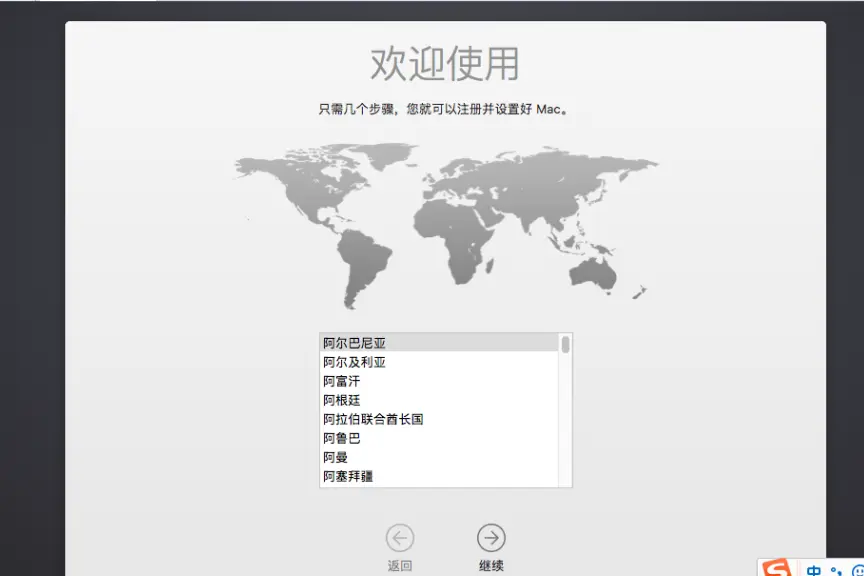Click the world map image
Screen dimensions: 864x576
(x=446, y=226)
